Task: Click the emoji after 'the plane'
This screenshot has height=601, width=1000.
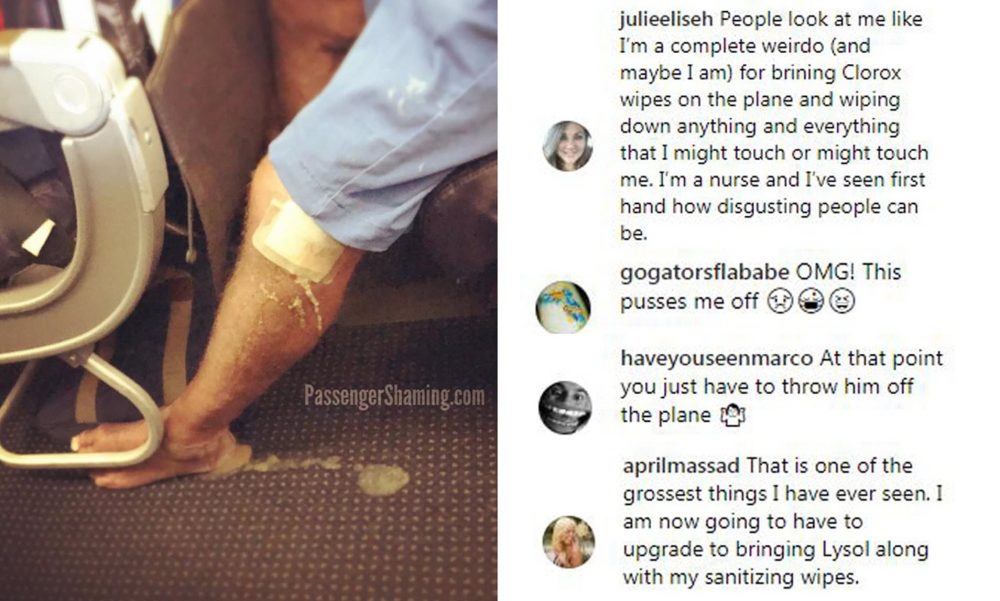Action: (x=732, y=415)
